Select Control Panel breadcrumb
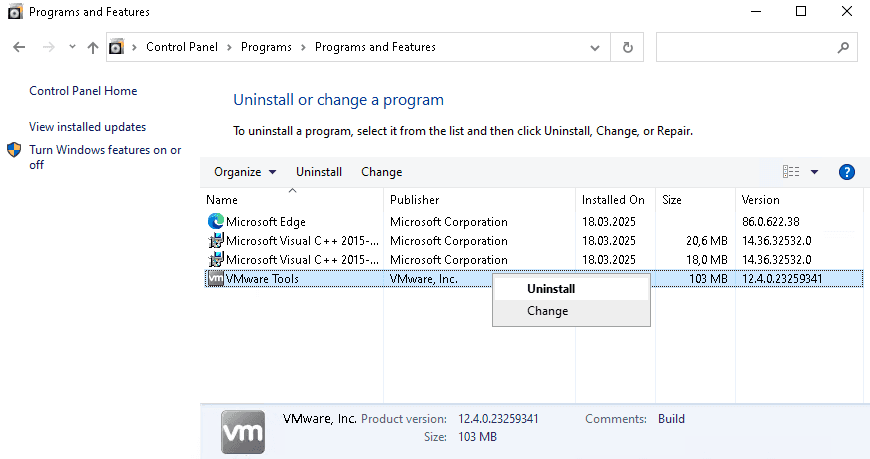The image size is (870, 459). coord(181,47)
